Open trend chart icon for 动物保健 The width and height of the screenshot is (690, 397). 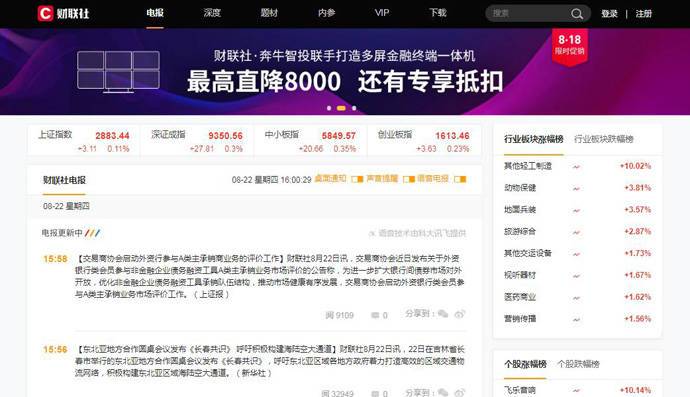click(576, 188)
